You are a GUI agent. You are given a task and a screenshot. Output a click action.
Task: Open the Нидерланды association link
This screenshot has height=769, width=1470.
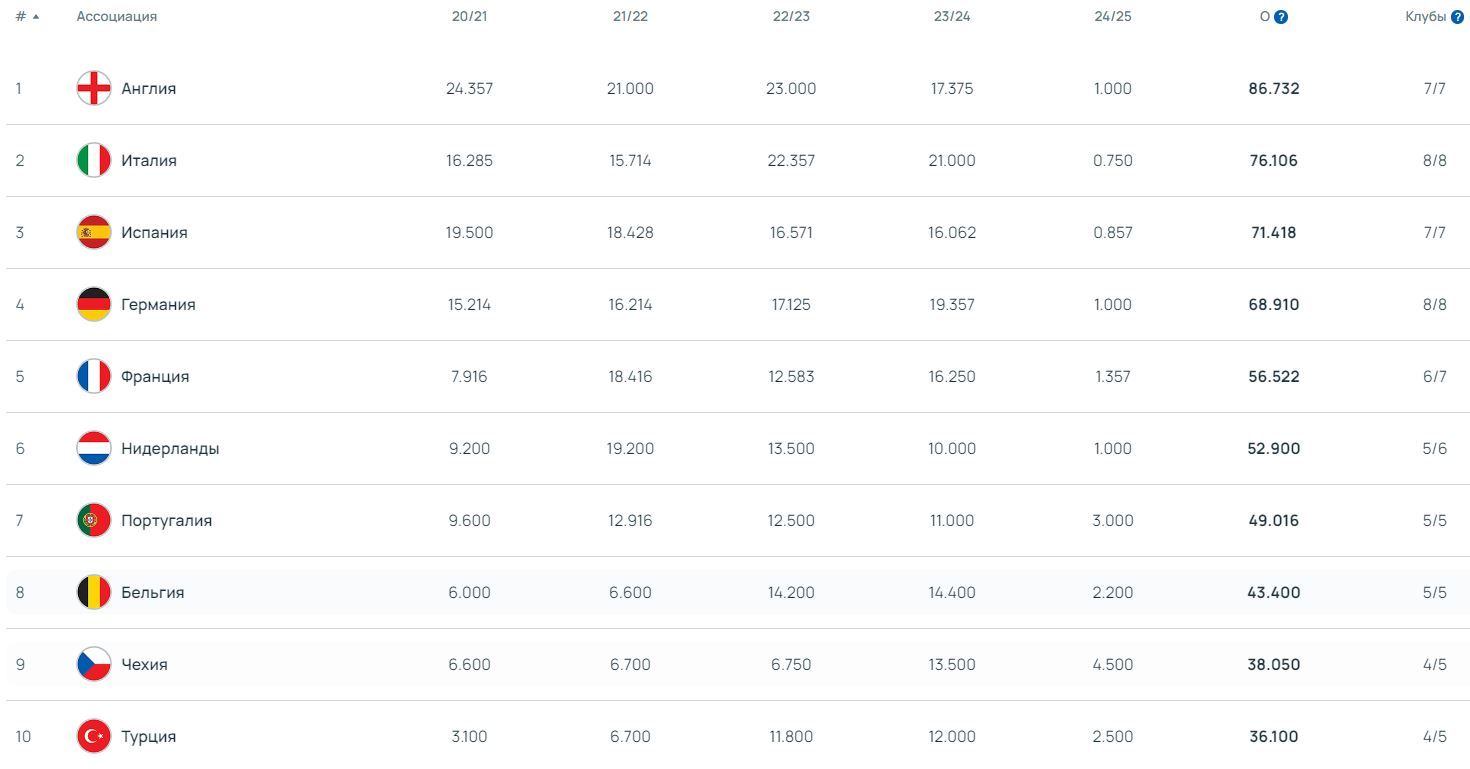[x=170, y=448]
